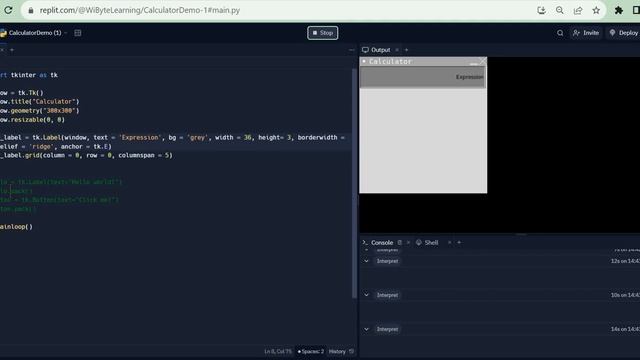Close the Shell tab
Screen dimensions: 640x360
[449, 242]
